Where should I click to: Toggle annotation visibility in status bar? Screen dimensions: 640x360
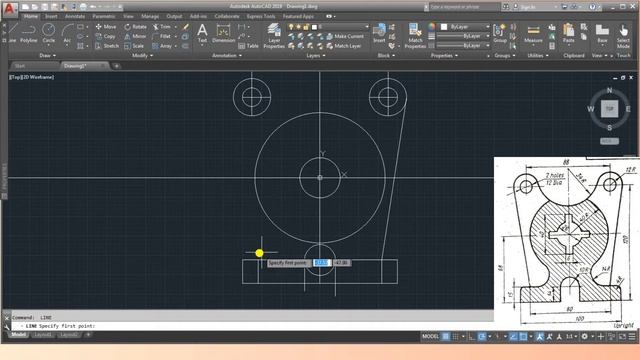click(540, 336)
